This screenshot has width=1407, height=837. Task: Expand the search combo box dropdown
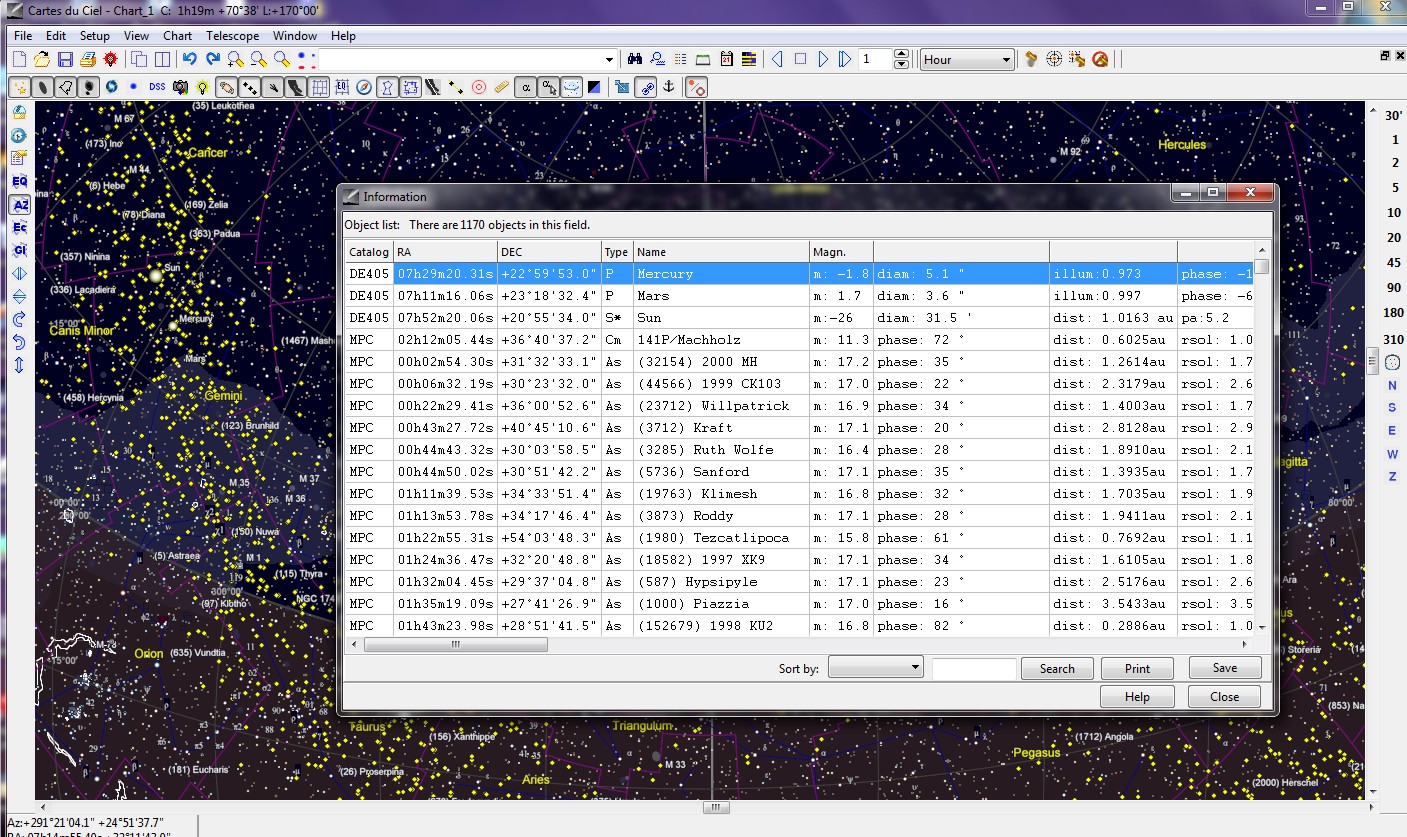[609, 60]
